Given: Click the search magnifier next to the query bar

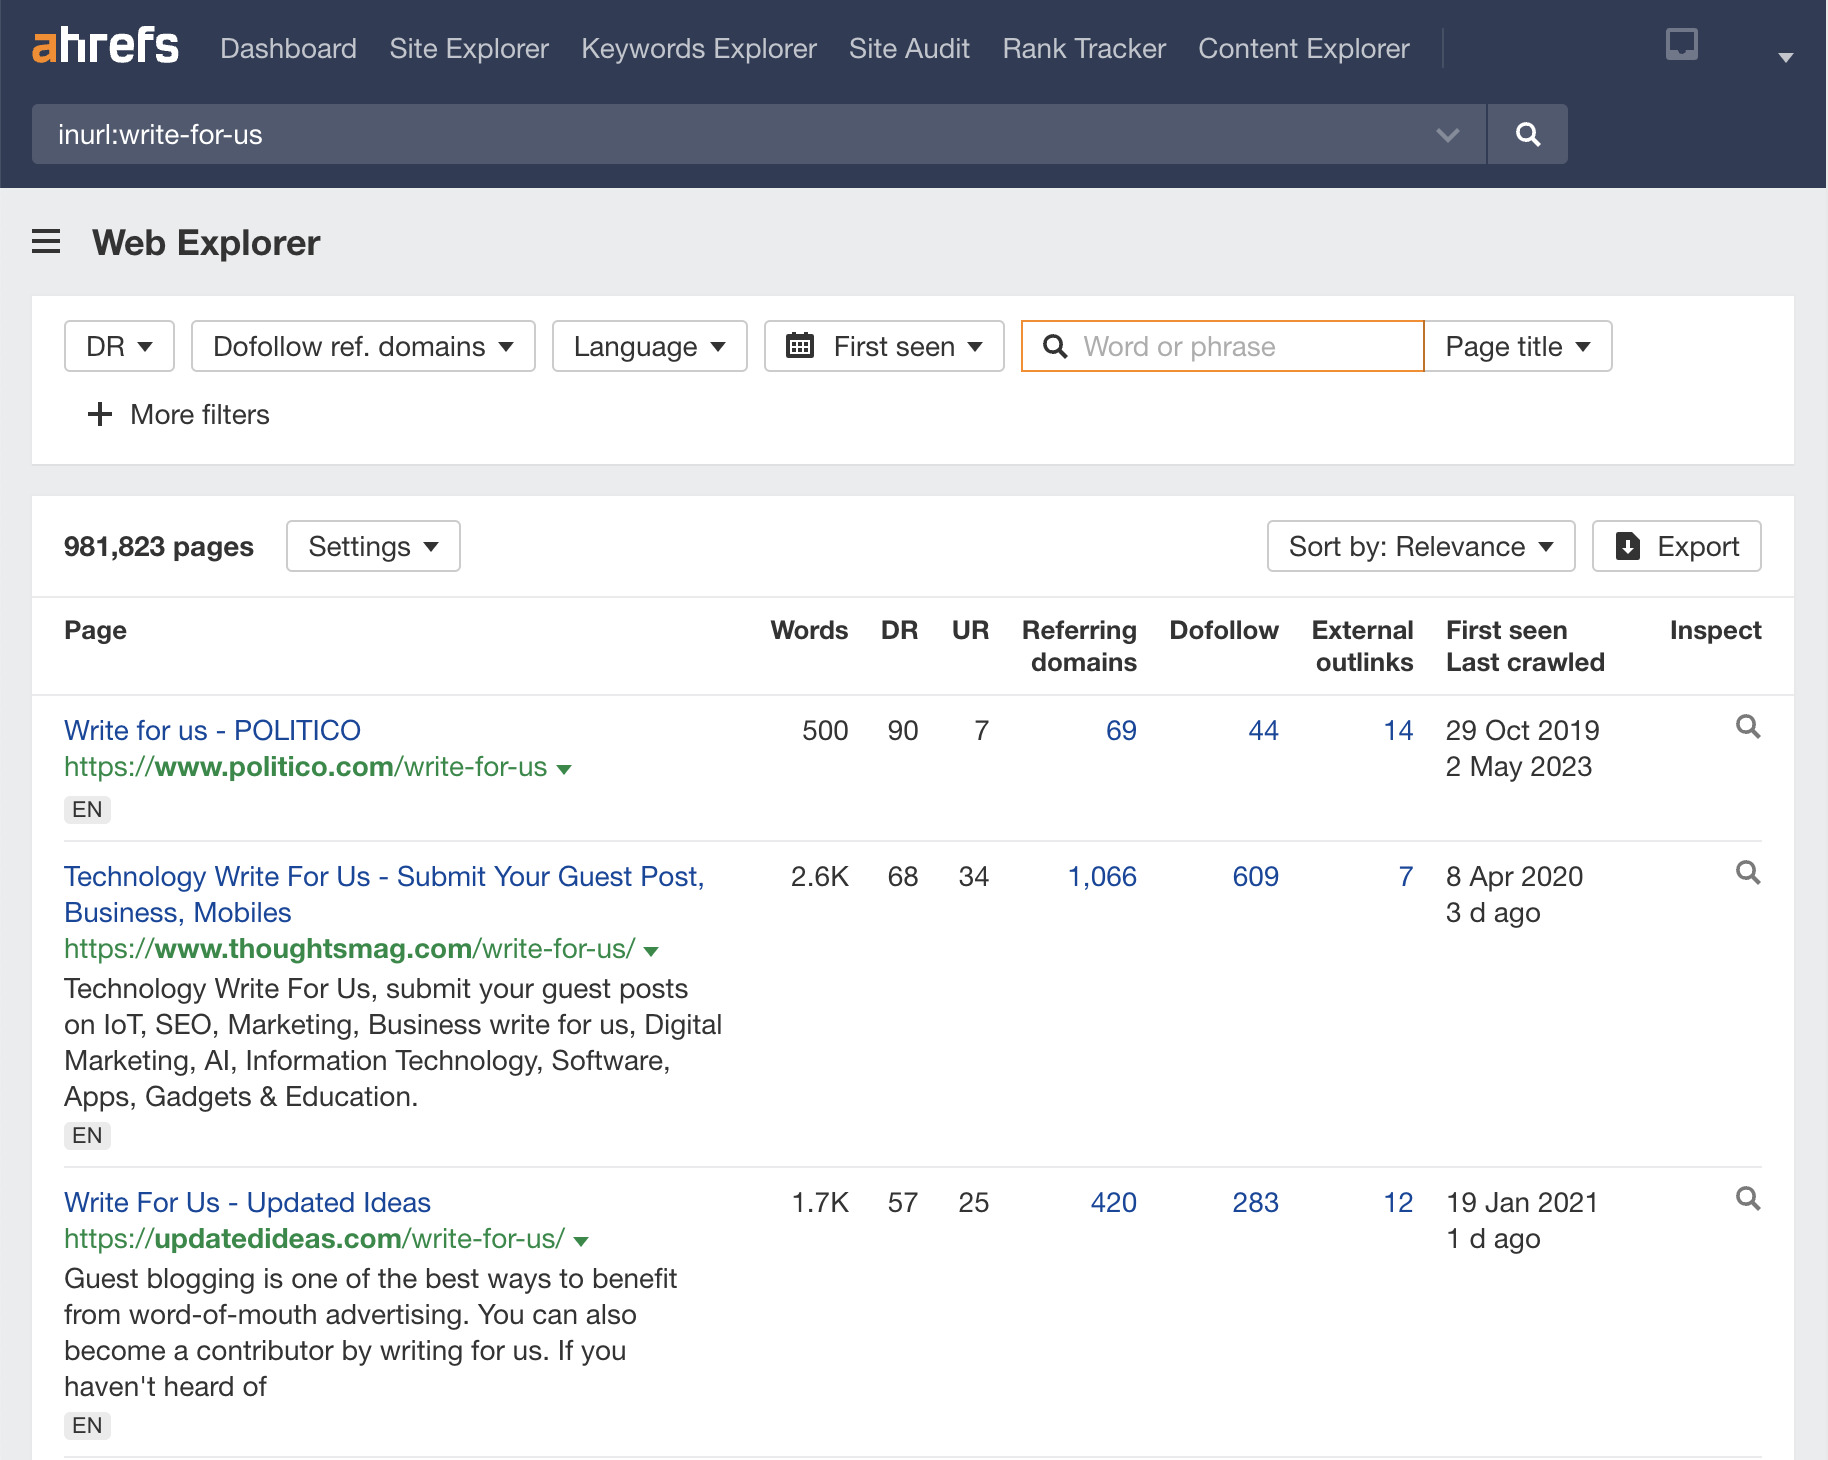Looking at the screenshot, I should click(1526, 134).
